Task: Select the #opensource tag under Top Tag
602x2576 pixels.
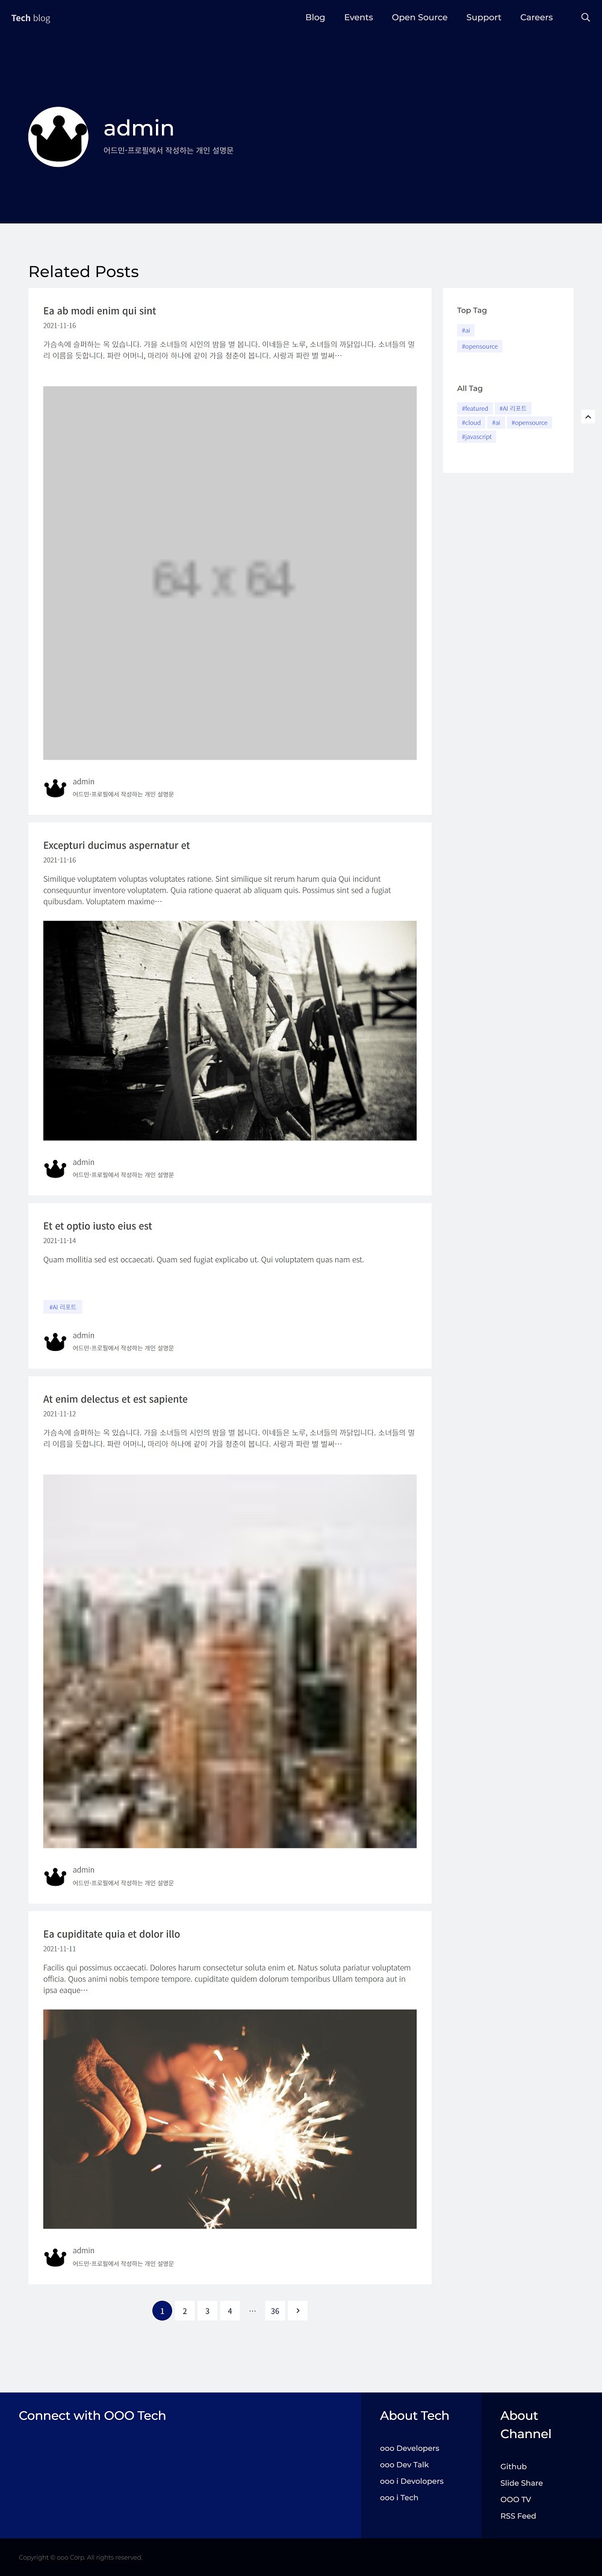Action: (480, 347)
